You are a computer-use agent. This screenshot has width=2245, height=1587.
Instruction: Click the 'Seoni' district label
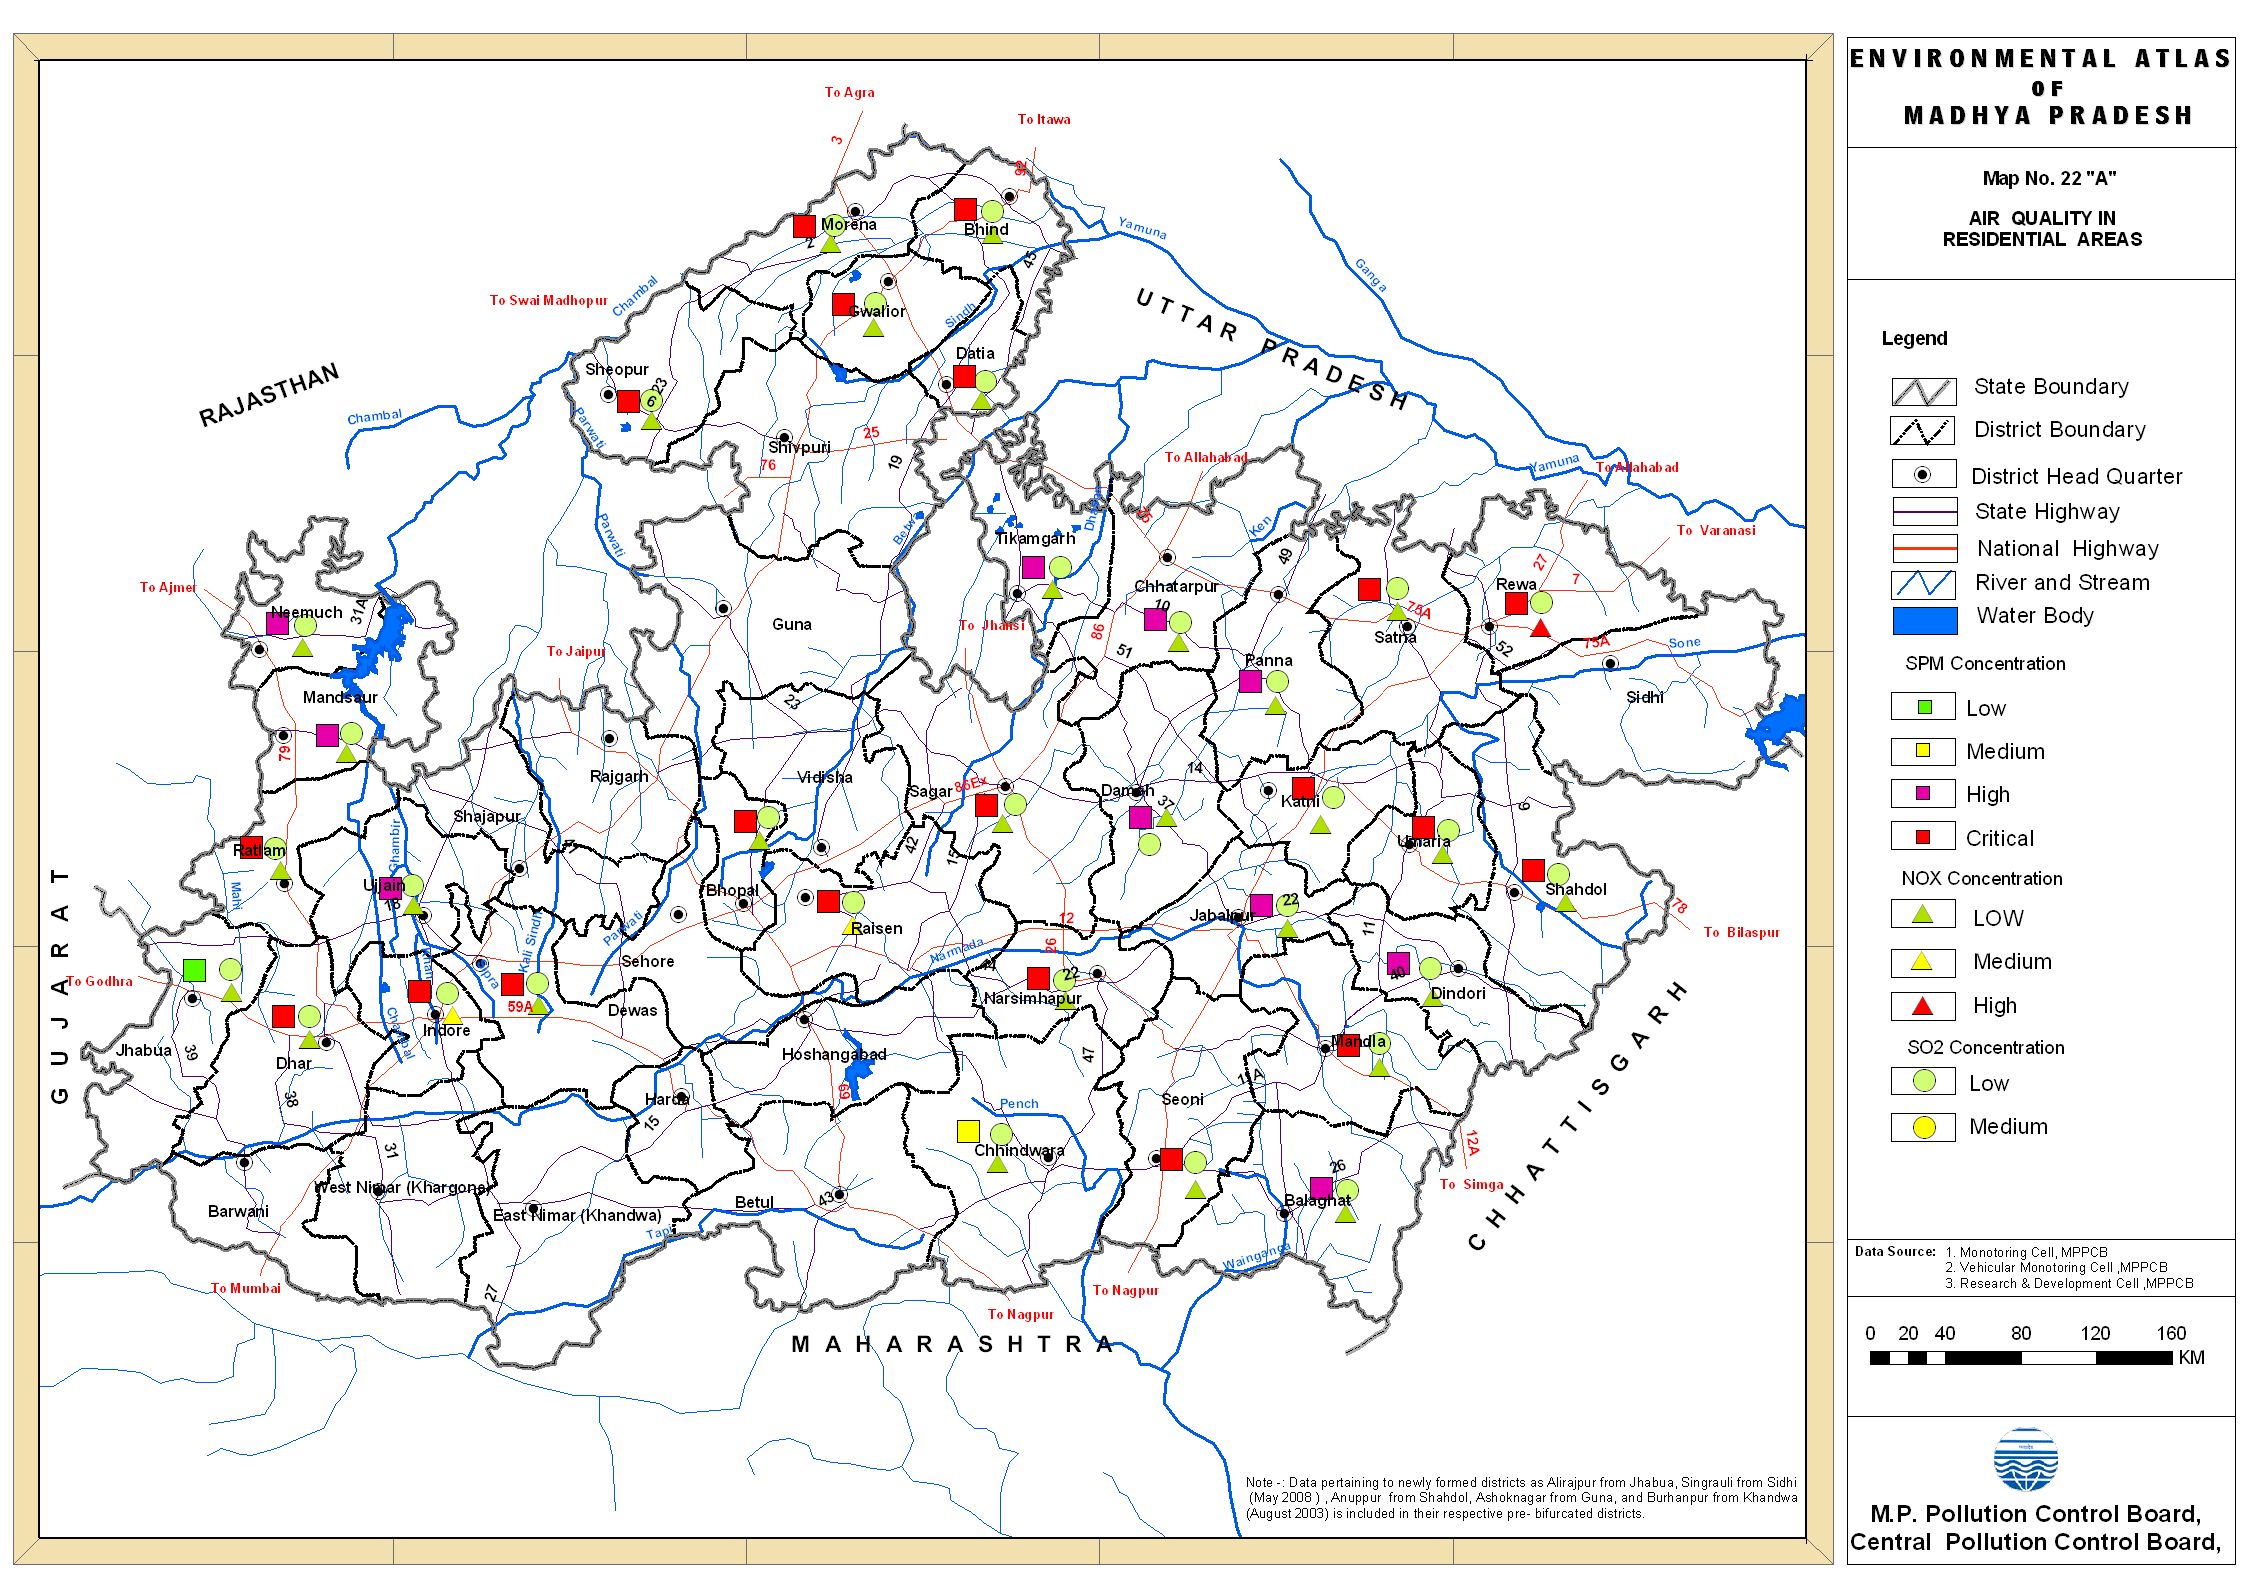pyautogui.click(x=1182, y=1099)
